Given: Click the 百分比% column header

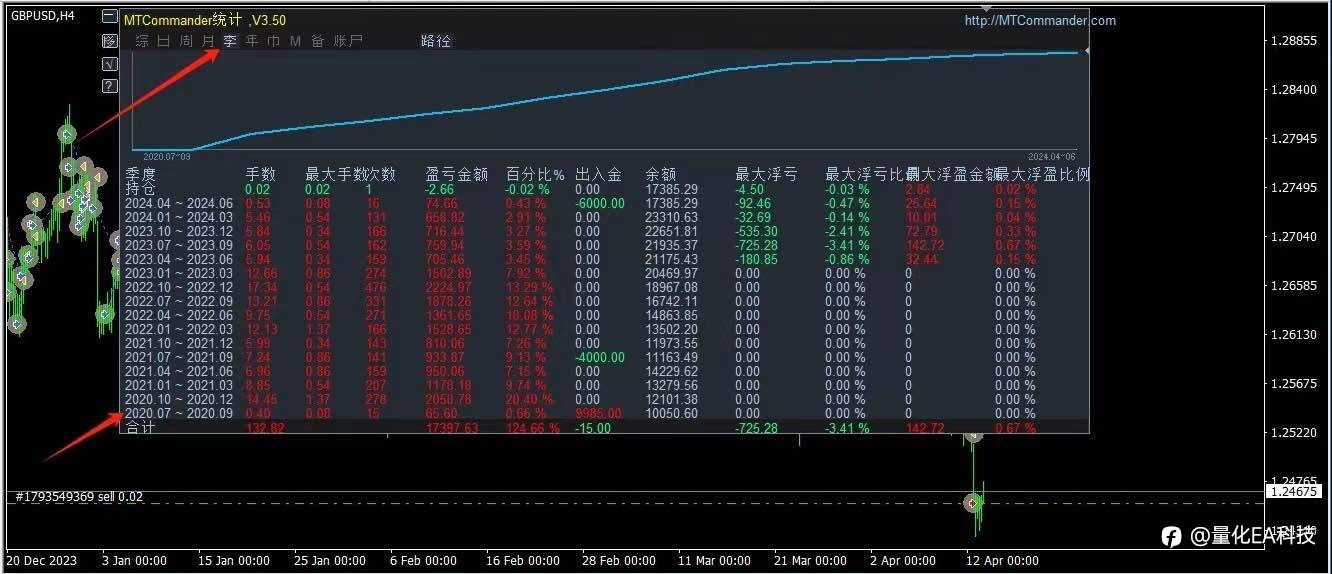Looking at the screenshot, I should click(535, 174).
